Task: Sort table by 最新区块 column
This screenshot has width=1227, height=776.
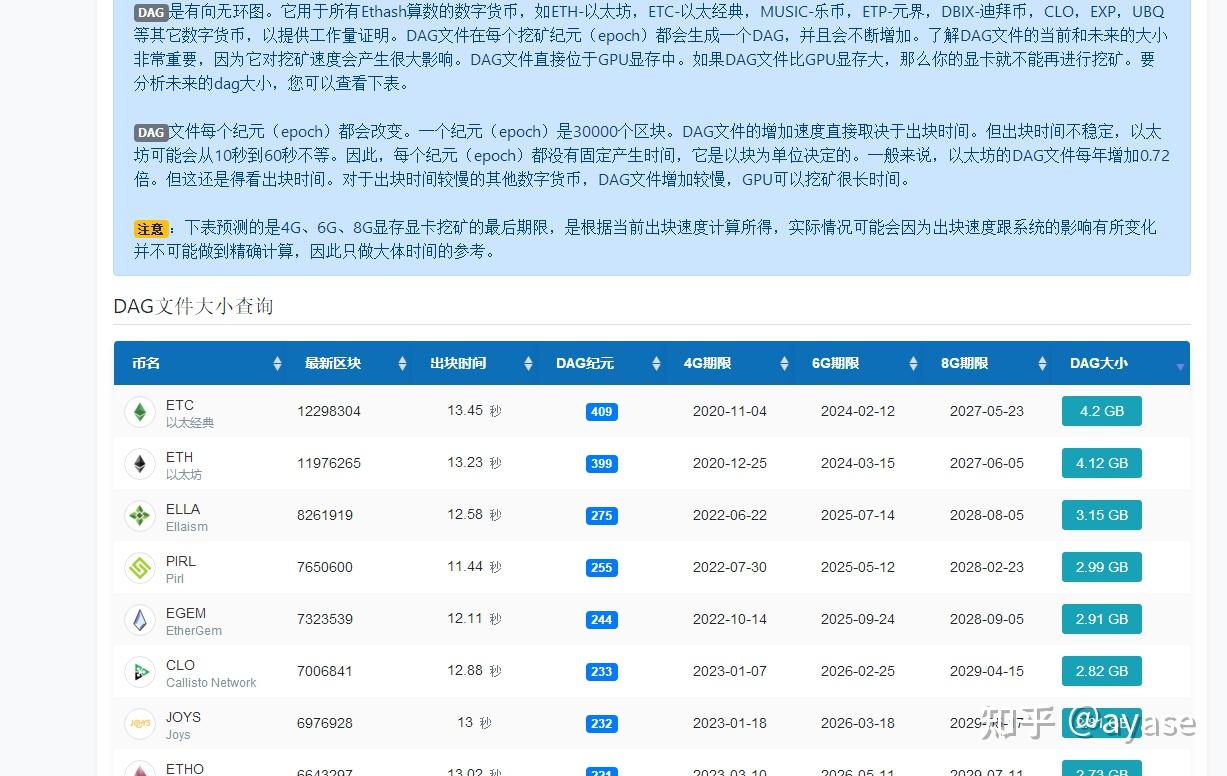Action: pos(350,363)
